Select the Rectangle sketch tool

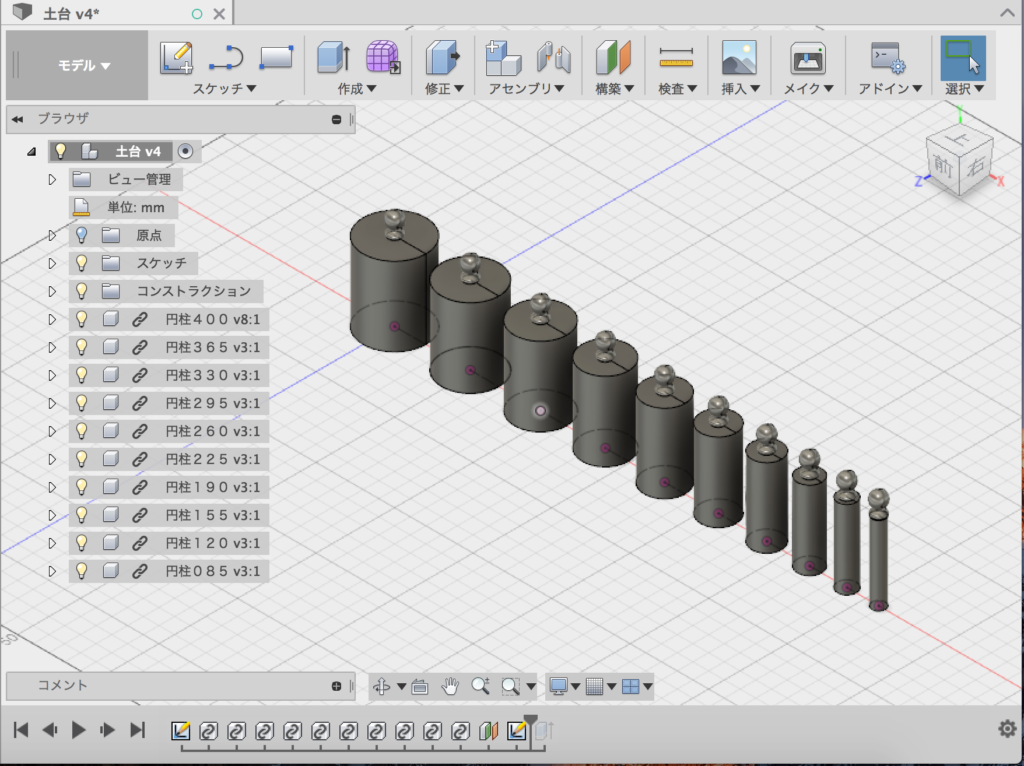[x=276, y=57]
